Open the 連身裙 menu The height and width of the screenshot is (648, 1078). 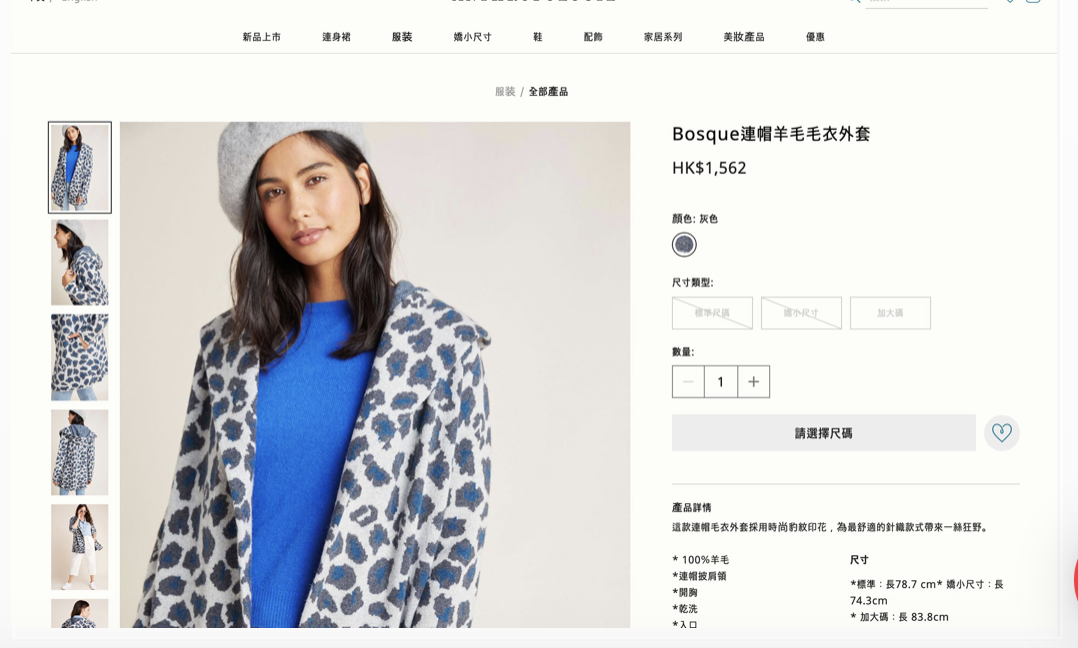click(x=336, y=37)
